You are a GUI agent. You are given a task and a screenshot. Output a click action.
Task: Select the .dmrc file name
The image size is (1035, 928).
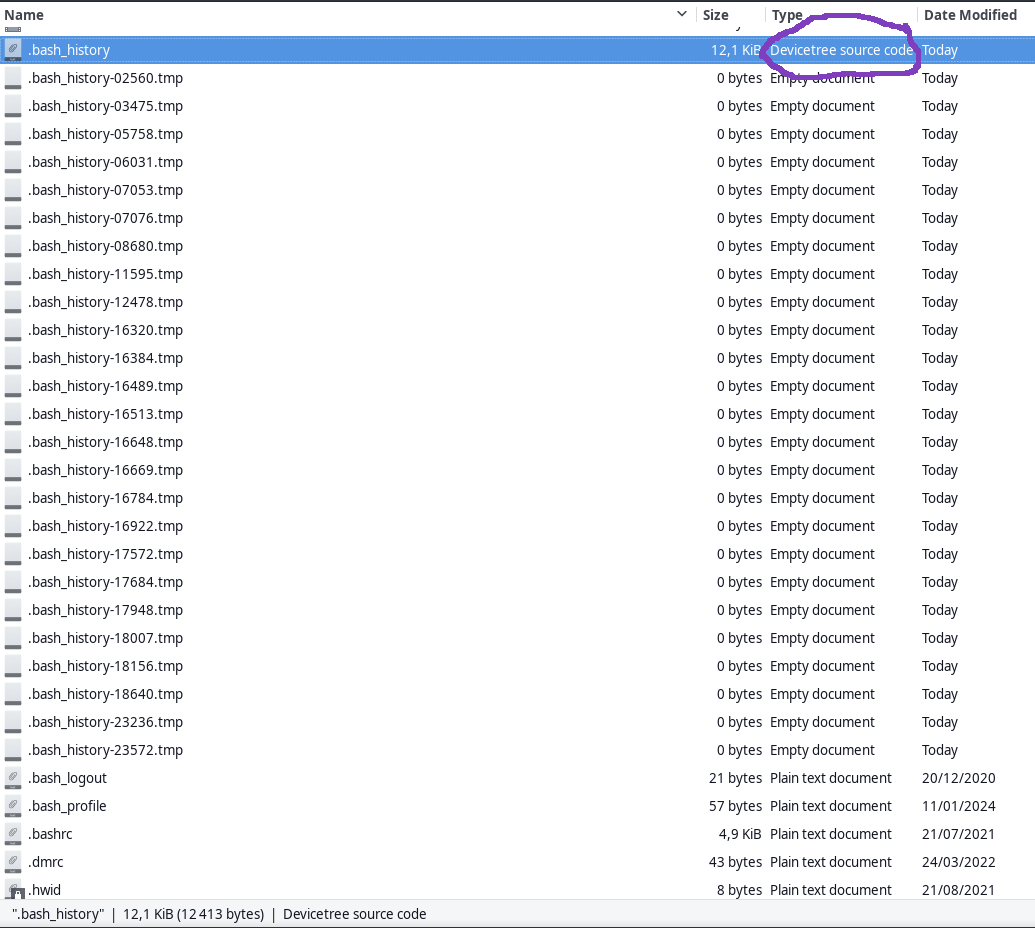click(x=46, y=862)
